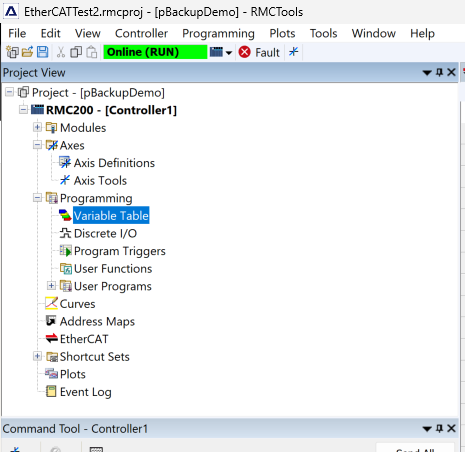Click the EtherCAT red arrows icon

pyautogui.click(x=52, y=339)
